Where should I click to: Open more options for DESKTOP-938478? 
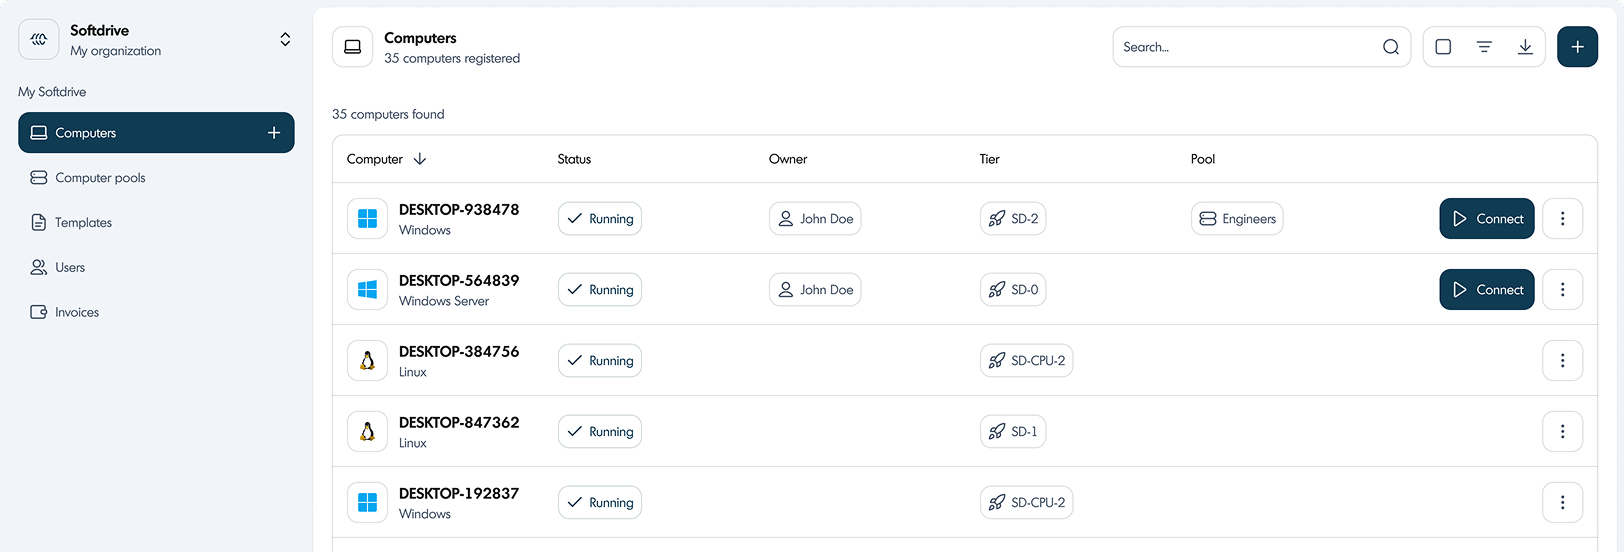(1562, 219)
